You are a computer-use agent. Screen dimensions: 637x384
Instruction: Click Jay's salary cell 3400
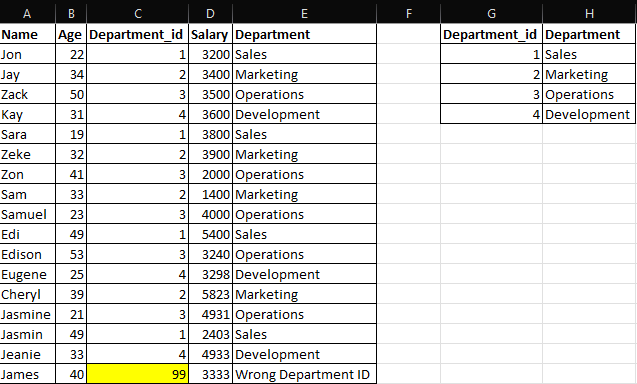(210, 74)
